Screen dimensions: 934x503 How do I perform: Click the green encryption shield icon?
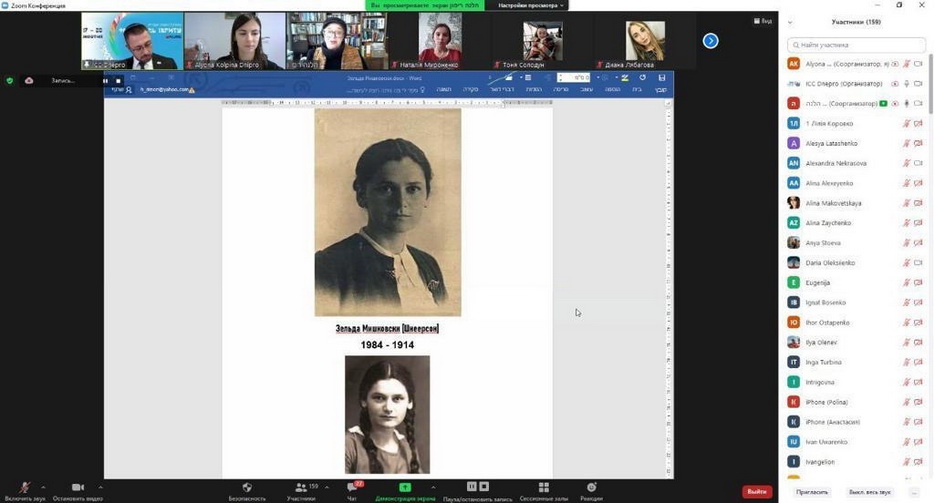click(10, 80)
